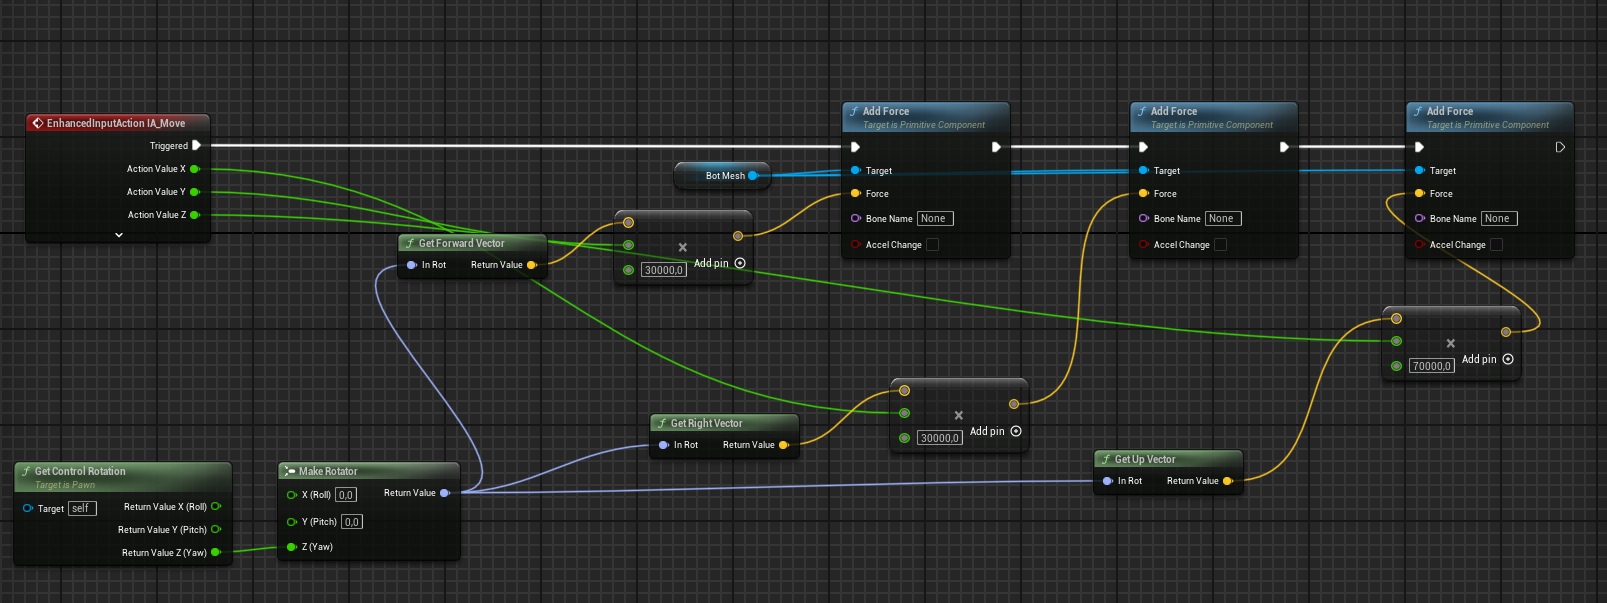Image resolution: width=1607 pixels, height=603 pixels.
Task: Click Get Up Vector's Return Value pin
Action: 1227,481
